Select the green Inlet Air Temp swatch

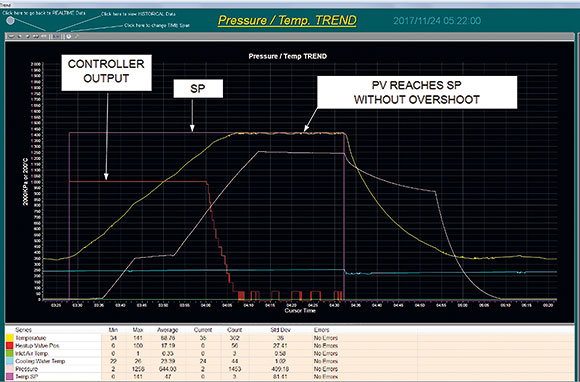coord(9,354)
